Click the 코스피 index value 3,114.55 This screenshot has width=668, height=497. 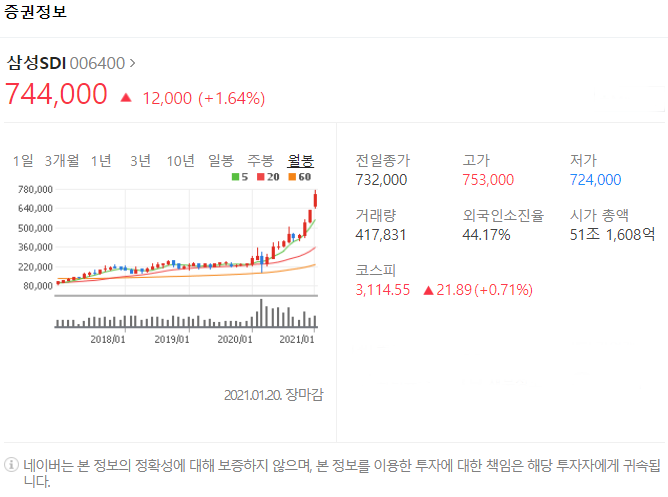[383, 290]
